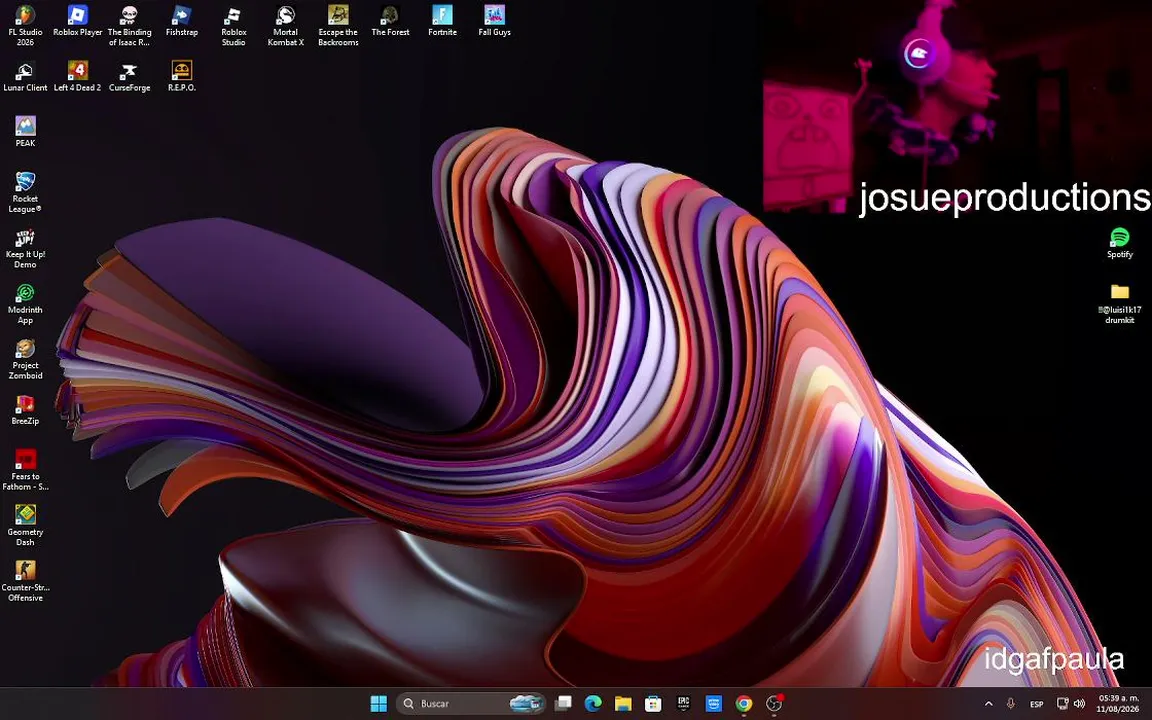Select the Modrinth App shortcut

(25, 304)
